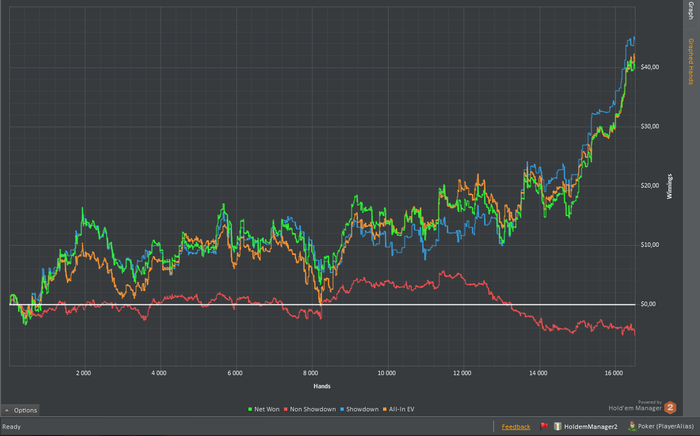Viewport: 700px width, 436px height.
Task: Select the HoldemManager2 database name
Action: tap(592, 427)
